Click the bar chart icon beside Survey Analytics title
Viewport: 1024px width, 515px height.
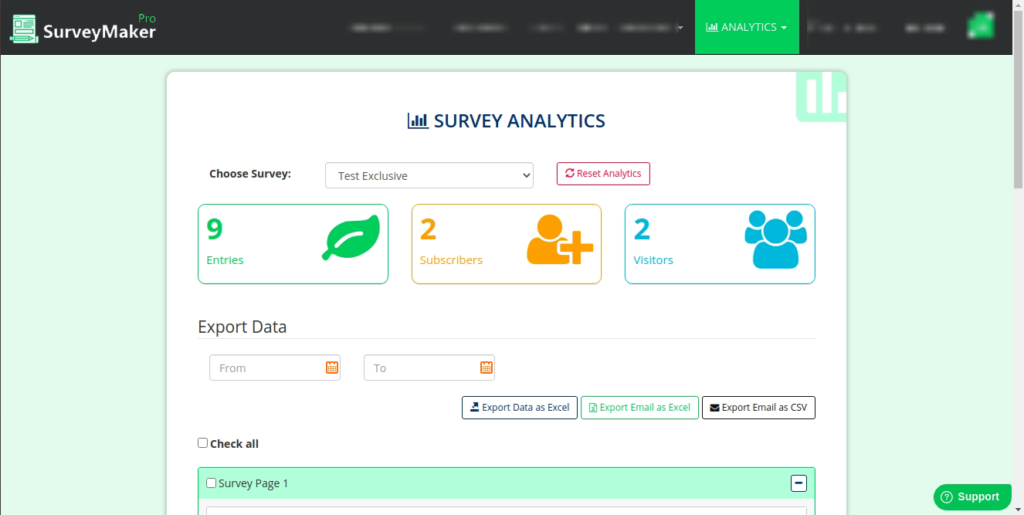tap(418, 121)
